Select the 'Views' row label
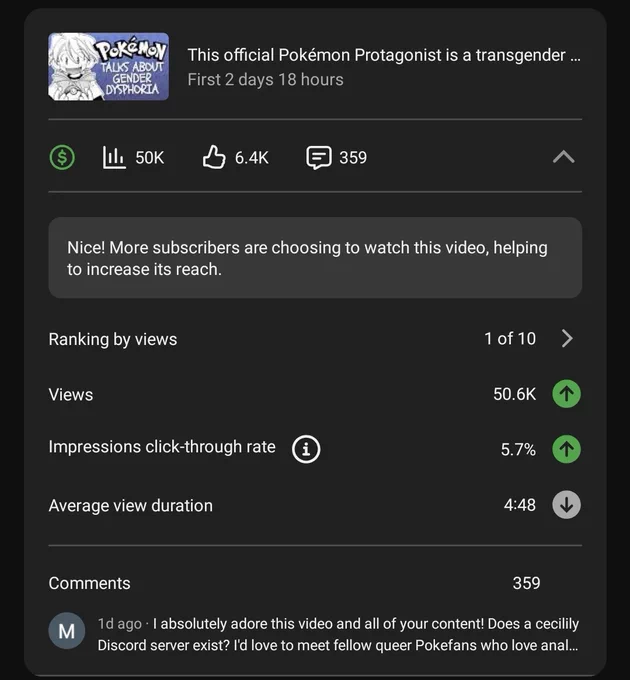Image resolution: width=630 pixels, height=680 pixels. 71,395
